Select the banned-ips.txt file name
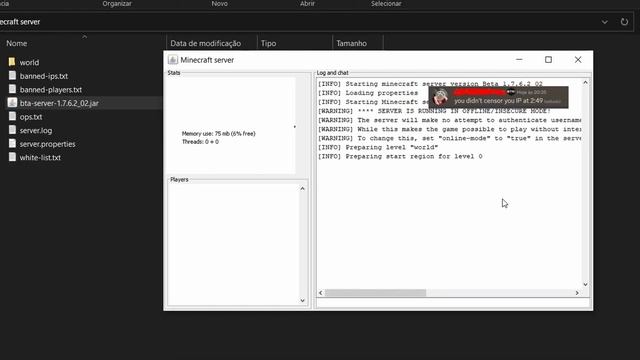 (x=44, y=76)
